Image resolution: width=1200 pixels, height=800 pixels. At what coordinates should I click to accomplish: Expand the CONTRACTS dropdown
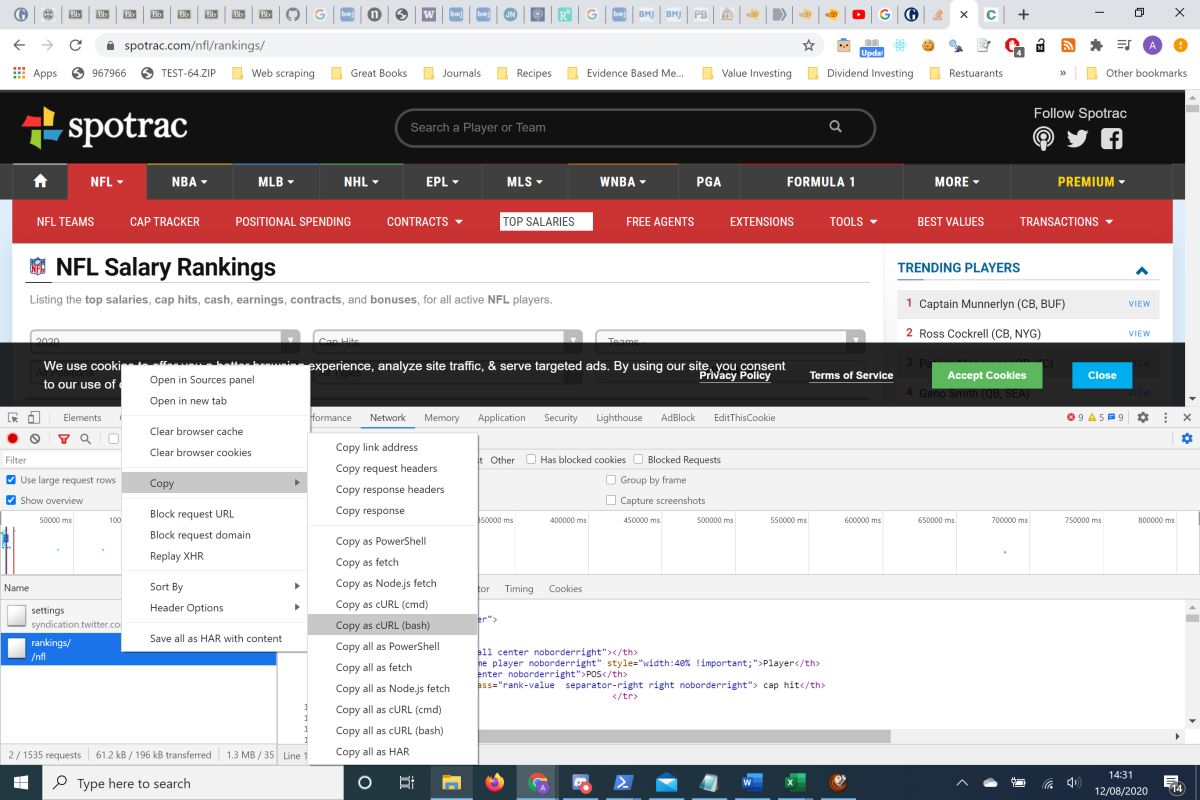[x=425, y=221]
